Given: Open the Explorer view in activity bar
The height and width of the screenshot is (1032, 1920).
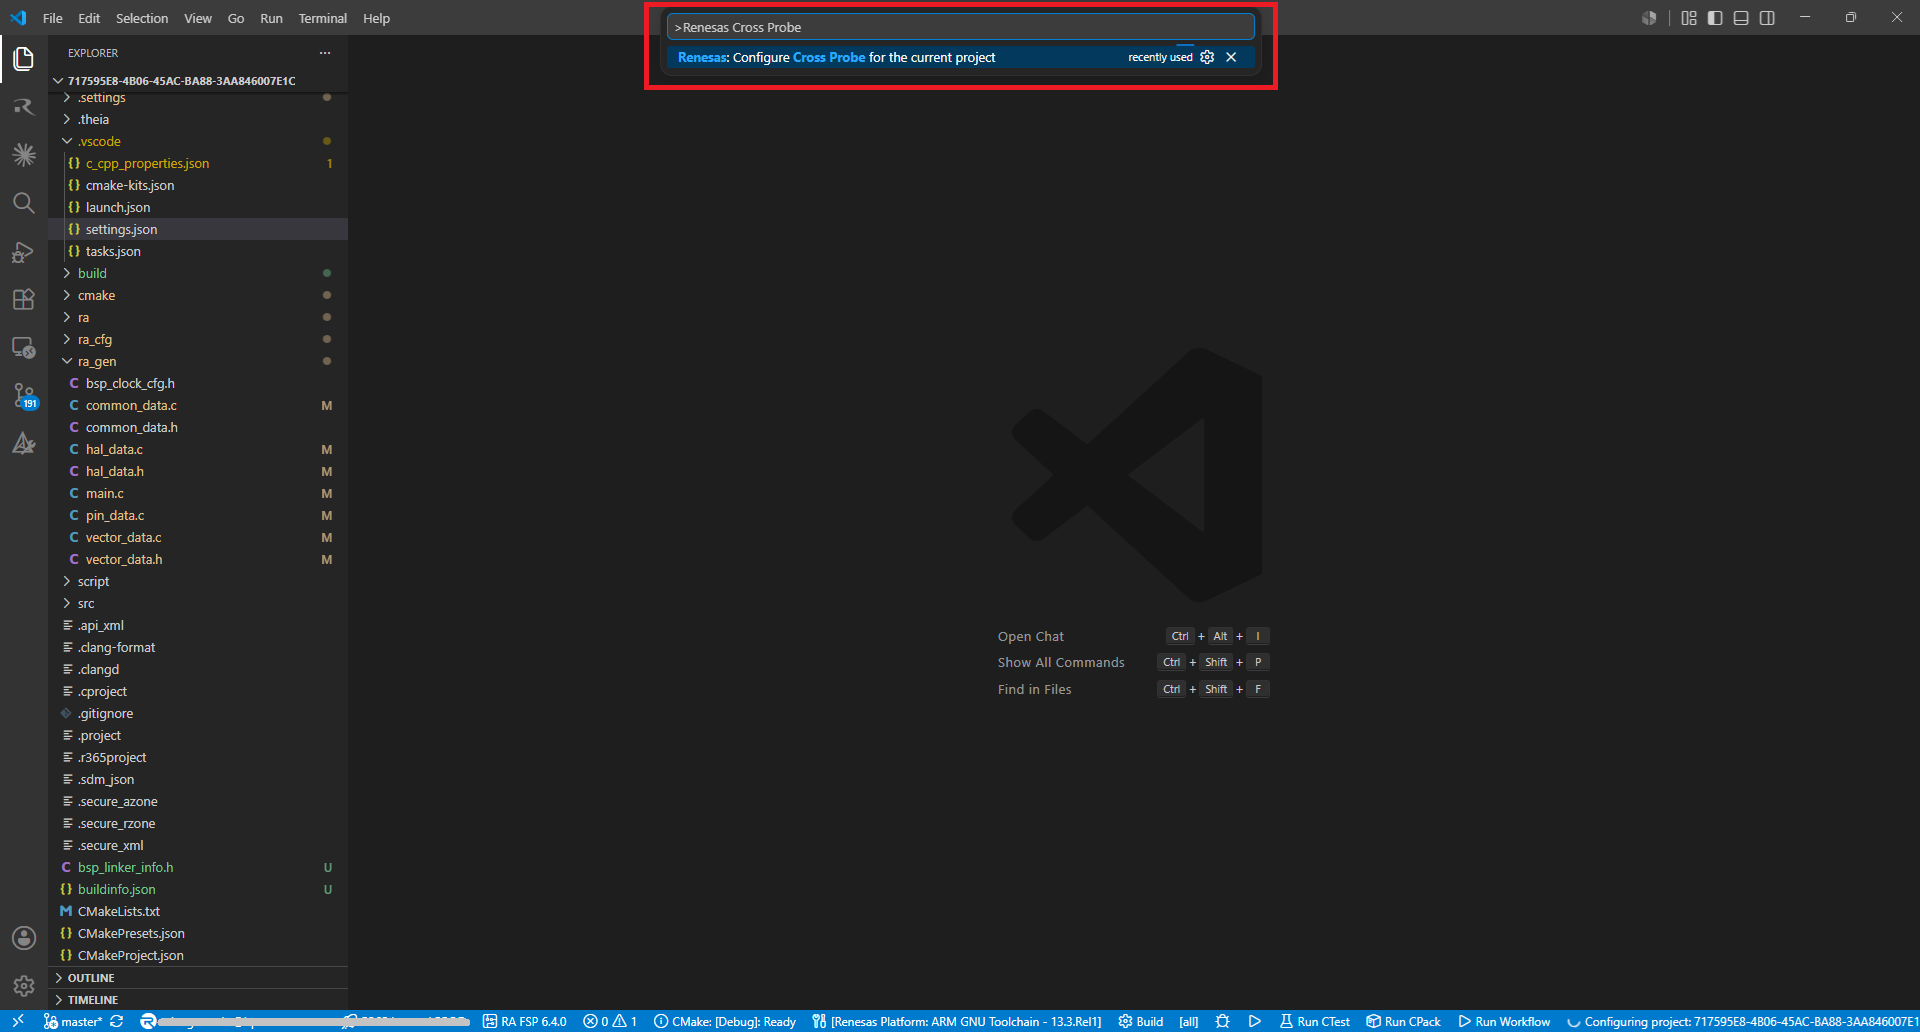Looking at the screenshot, I should [24, 59].
